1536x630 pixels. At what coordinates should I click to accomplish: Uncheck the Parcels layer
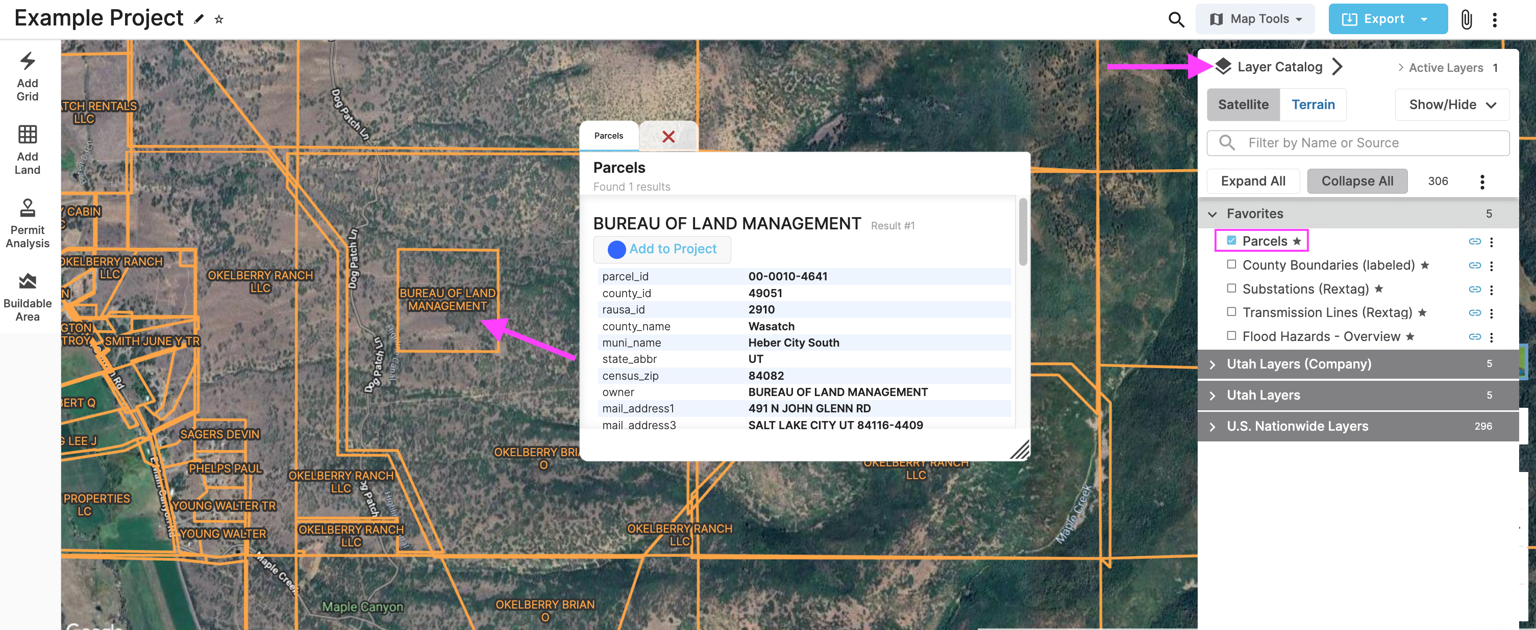[1231, 240]
